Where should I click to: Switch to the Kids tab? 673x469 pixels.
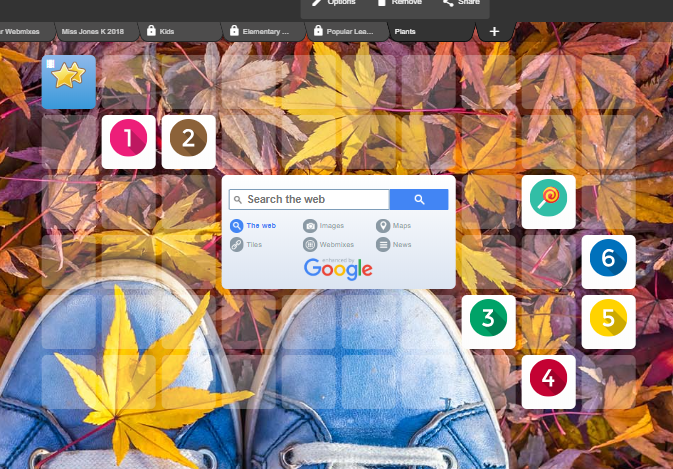click(180, 32)
